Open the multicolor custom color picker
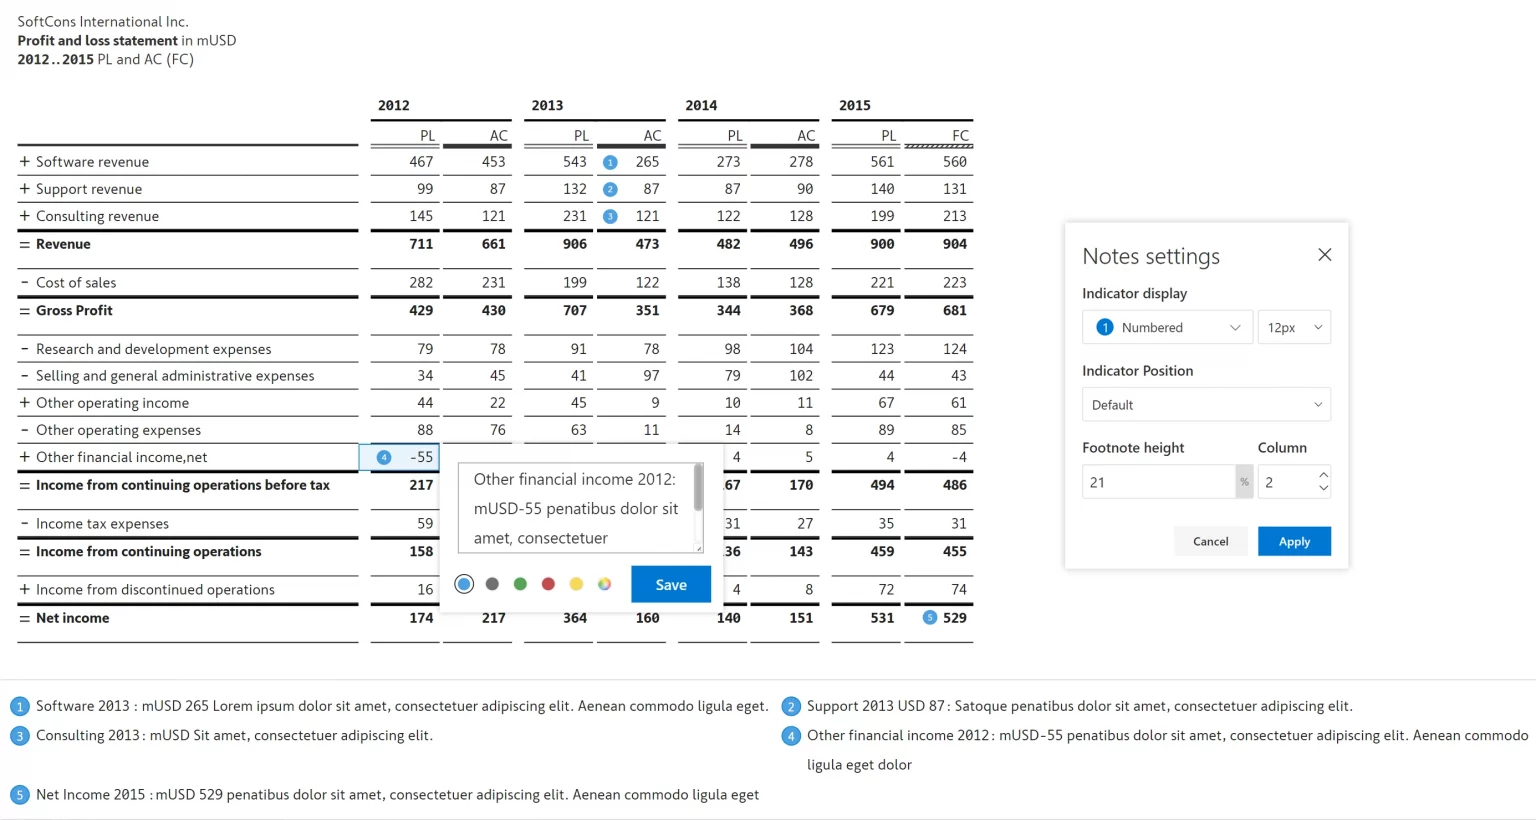1536x820 pixels. [604, 584]
